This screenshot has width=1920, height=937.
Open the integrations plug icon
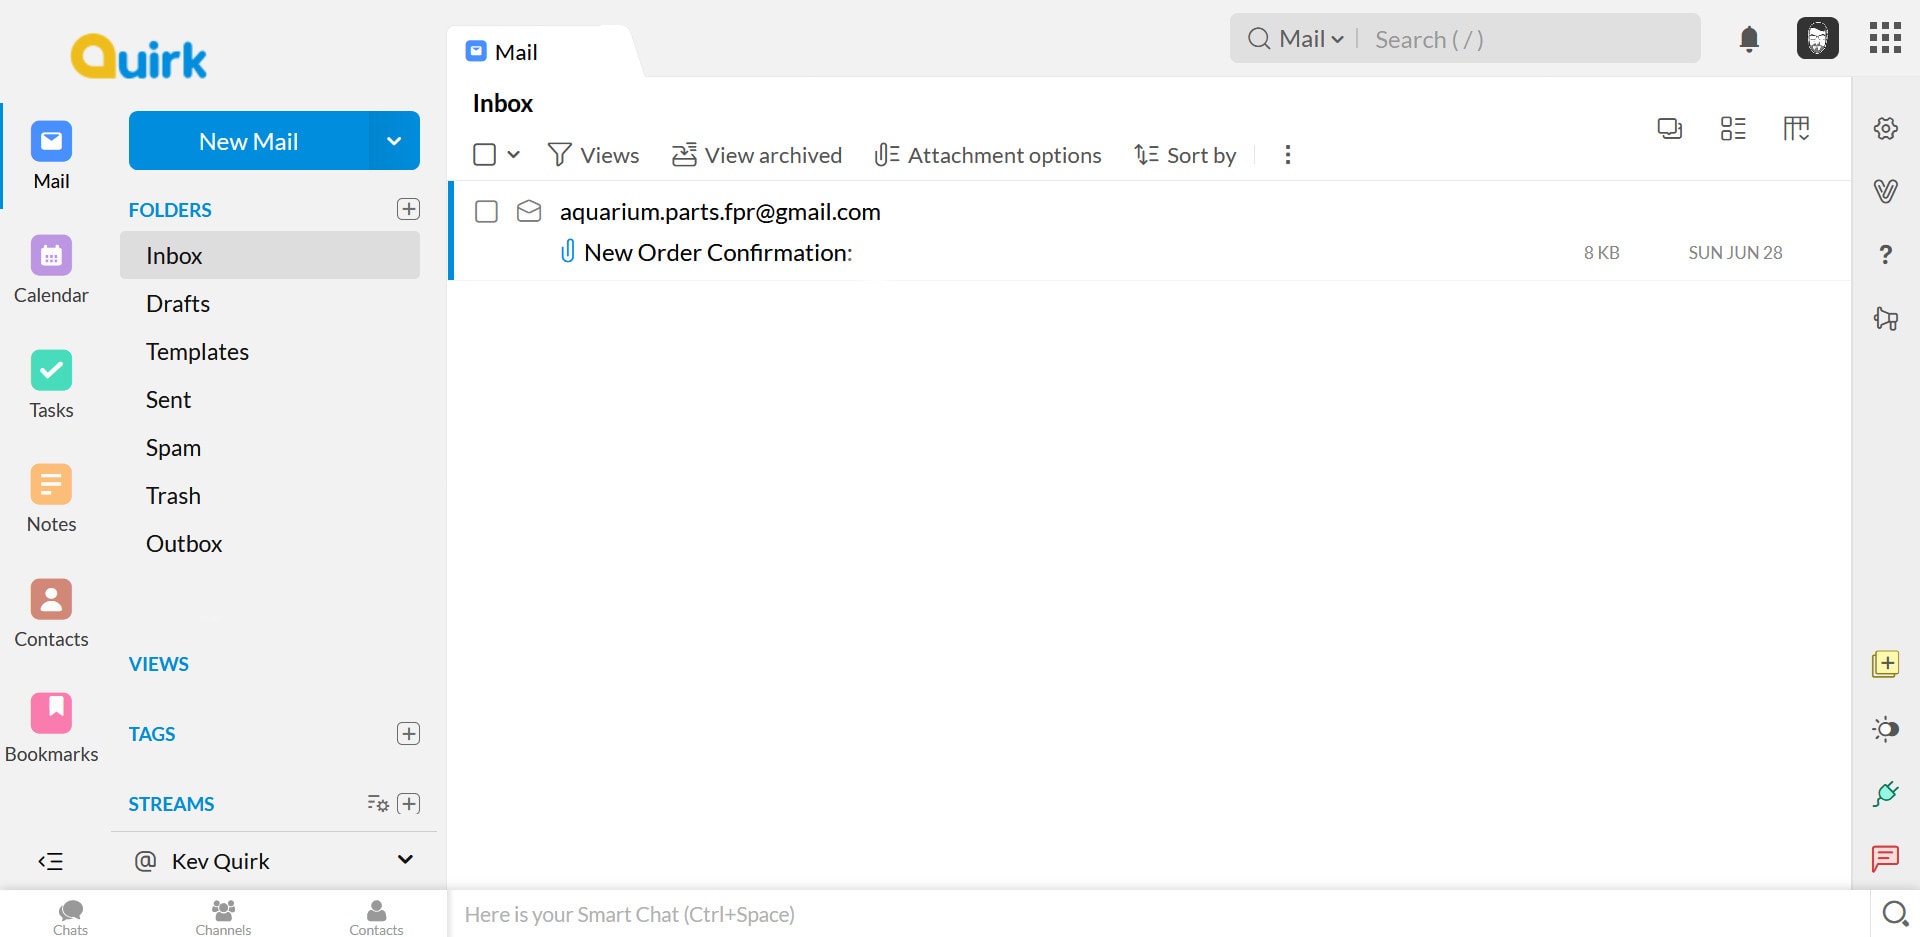click(1886, 793)
